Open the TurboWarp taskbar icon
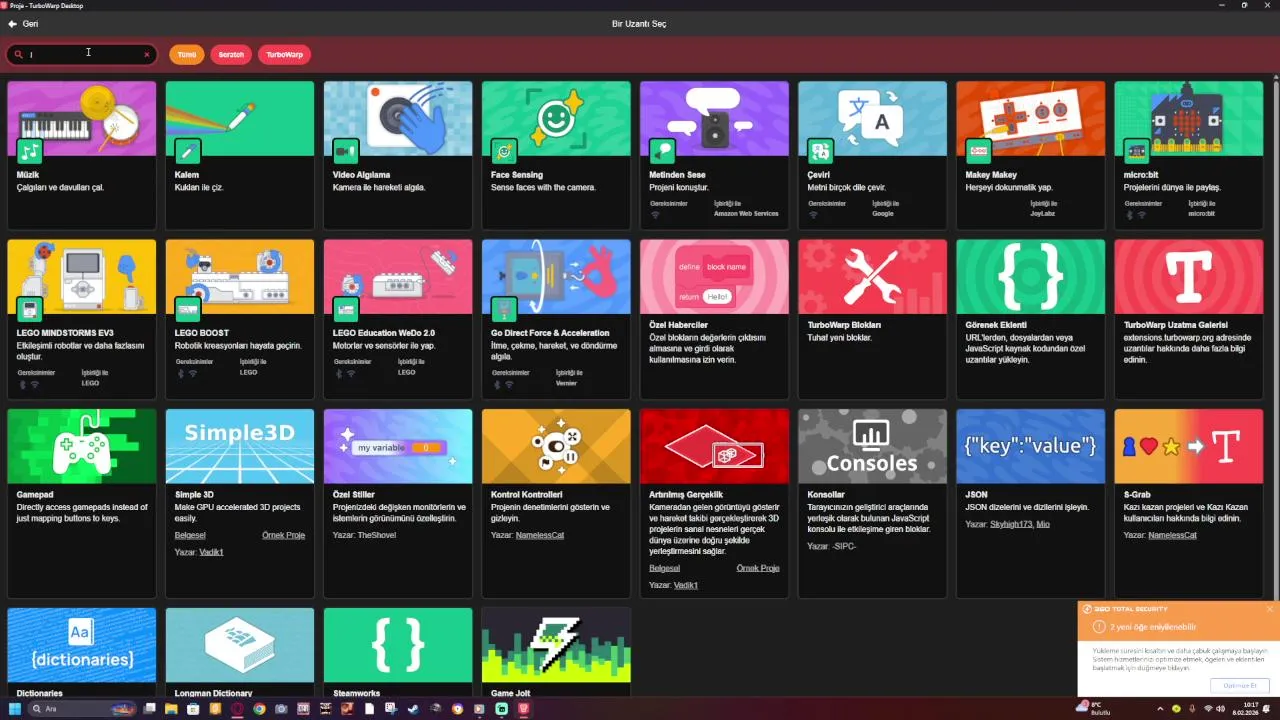 (523, 709)
